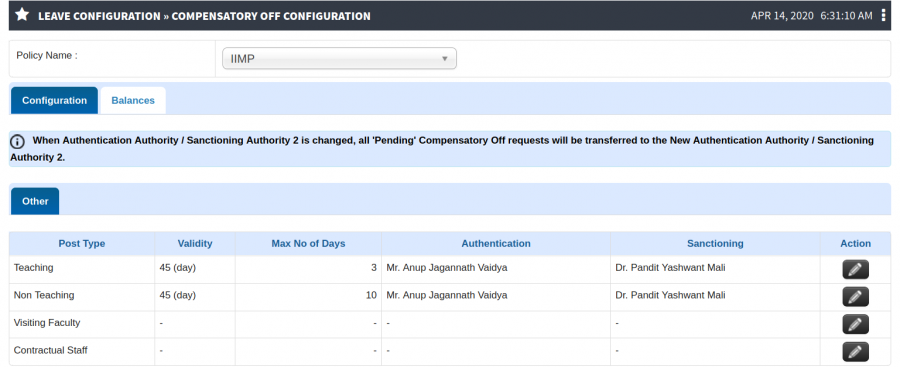Click max days value 3 in Teaching row
The image size is (900, 367).
click(x=374, y=268)
